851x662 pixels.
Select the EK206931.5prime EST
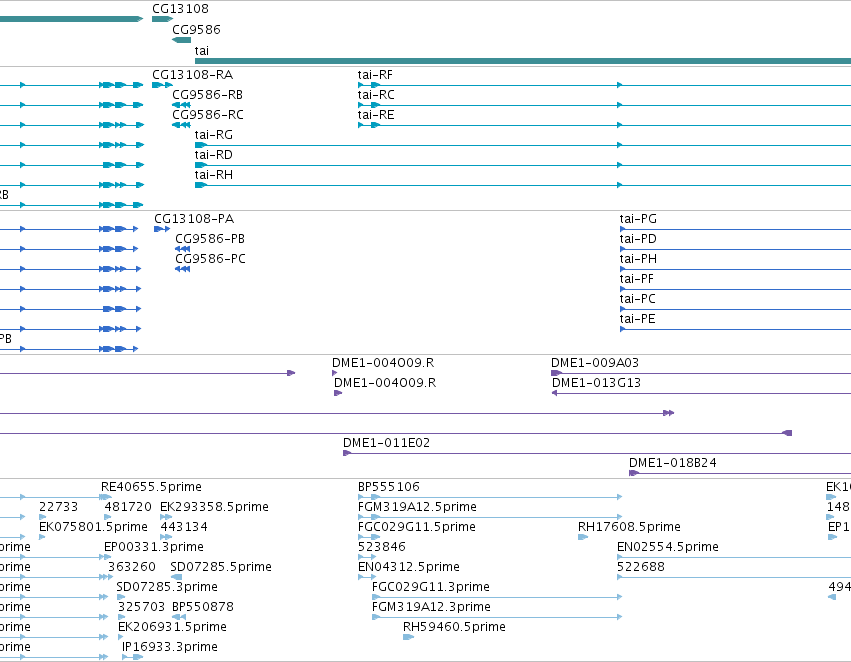[x=172, y=627]
